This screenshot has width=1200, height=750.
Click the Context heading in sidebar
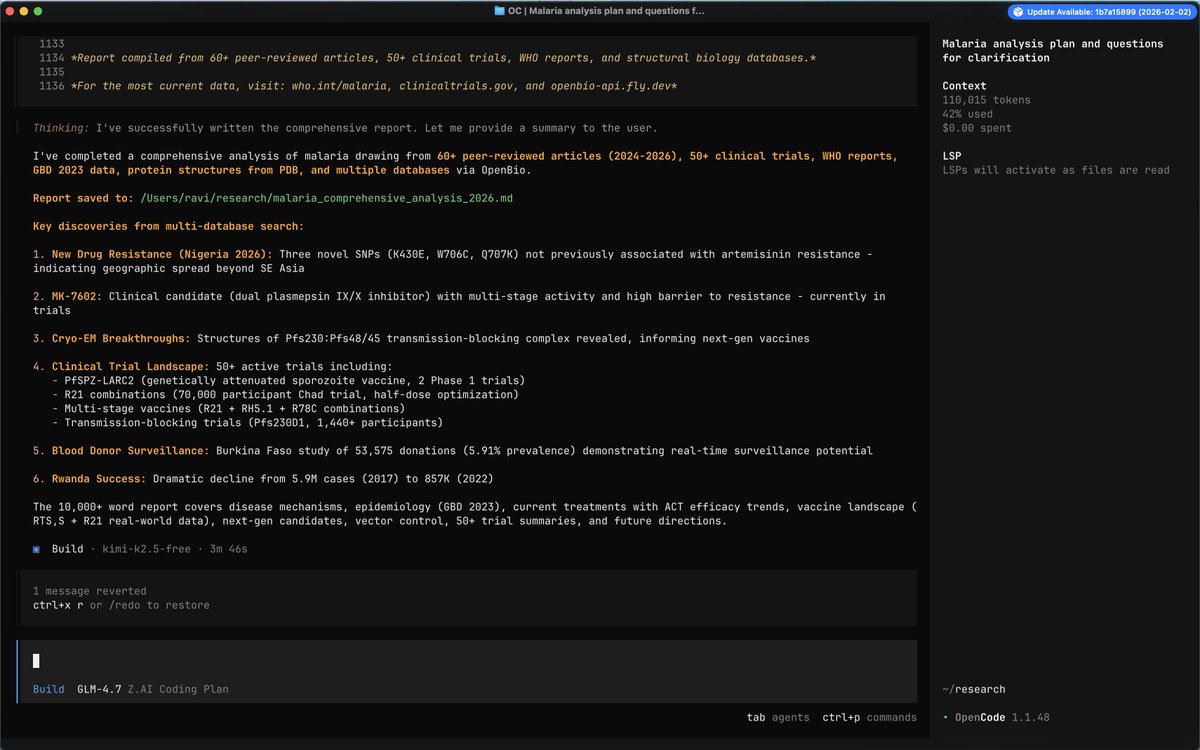[x=964, y=86]
